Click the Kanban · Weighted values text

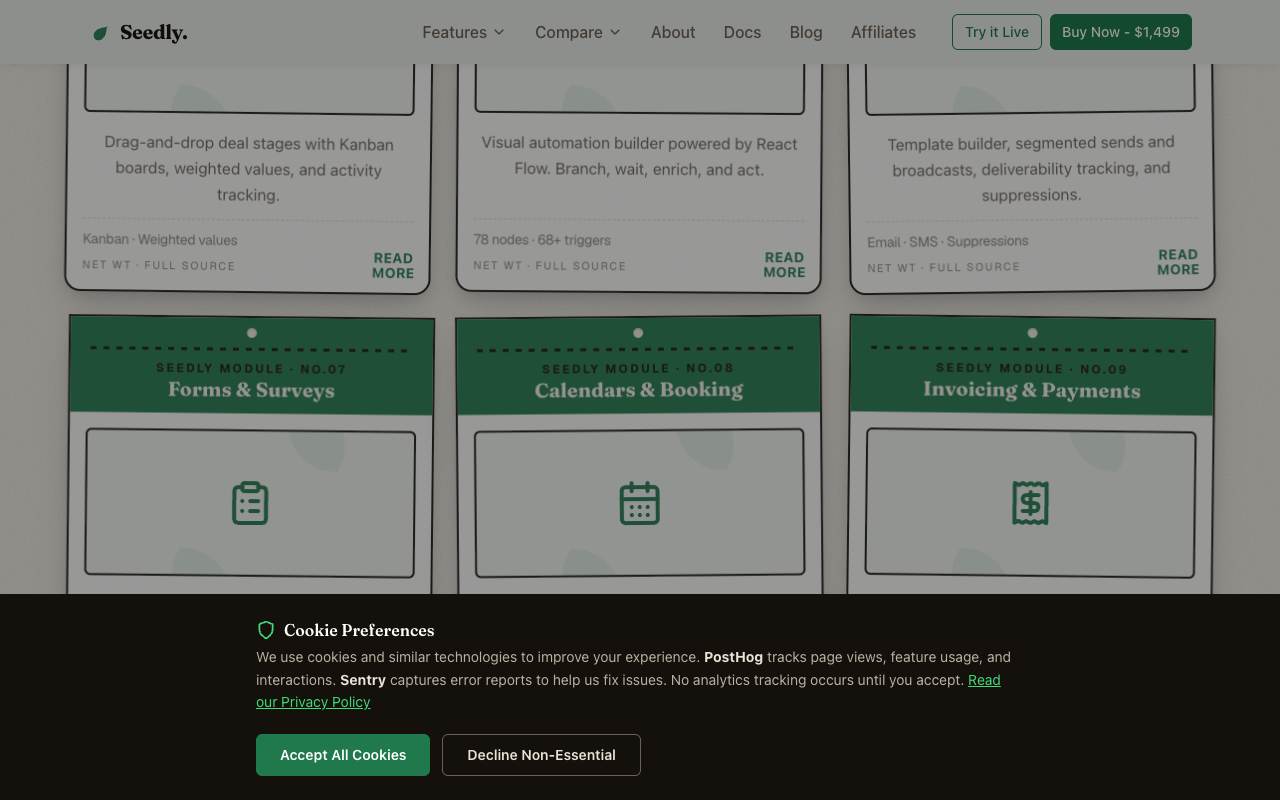(160, 239)
